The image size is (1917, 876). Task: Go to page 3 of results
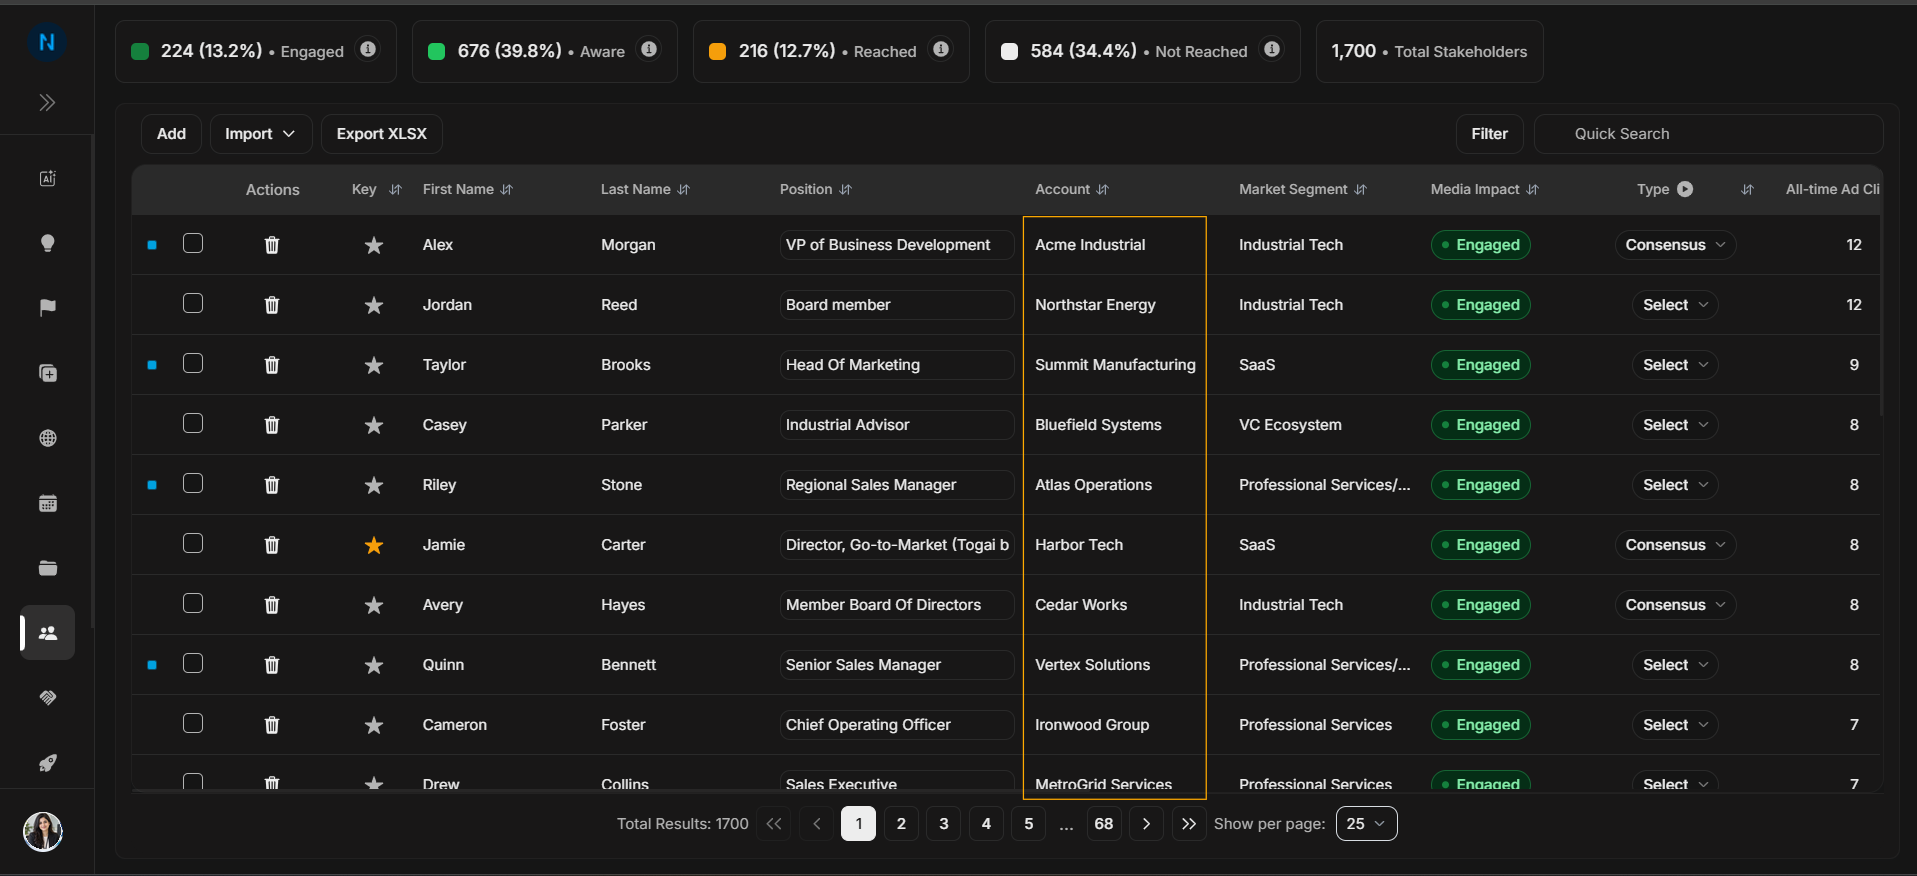pyautogui.click(x=944, y=824)
